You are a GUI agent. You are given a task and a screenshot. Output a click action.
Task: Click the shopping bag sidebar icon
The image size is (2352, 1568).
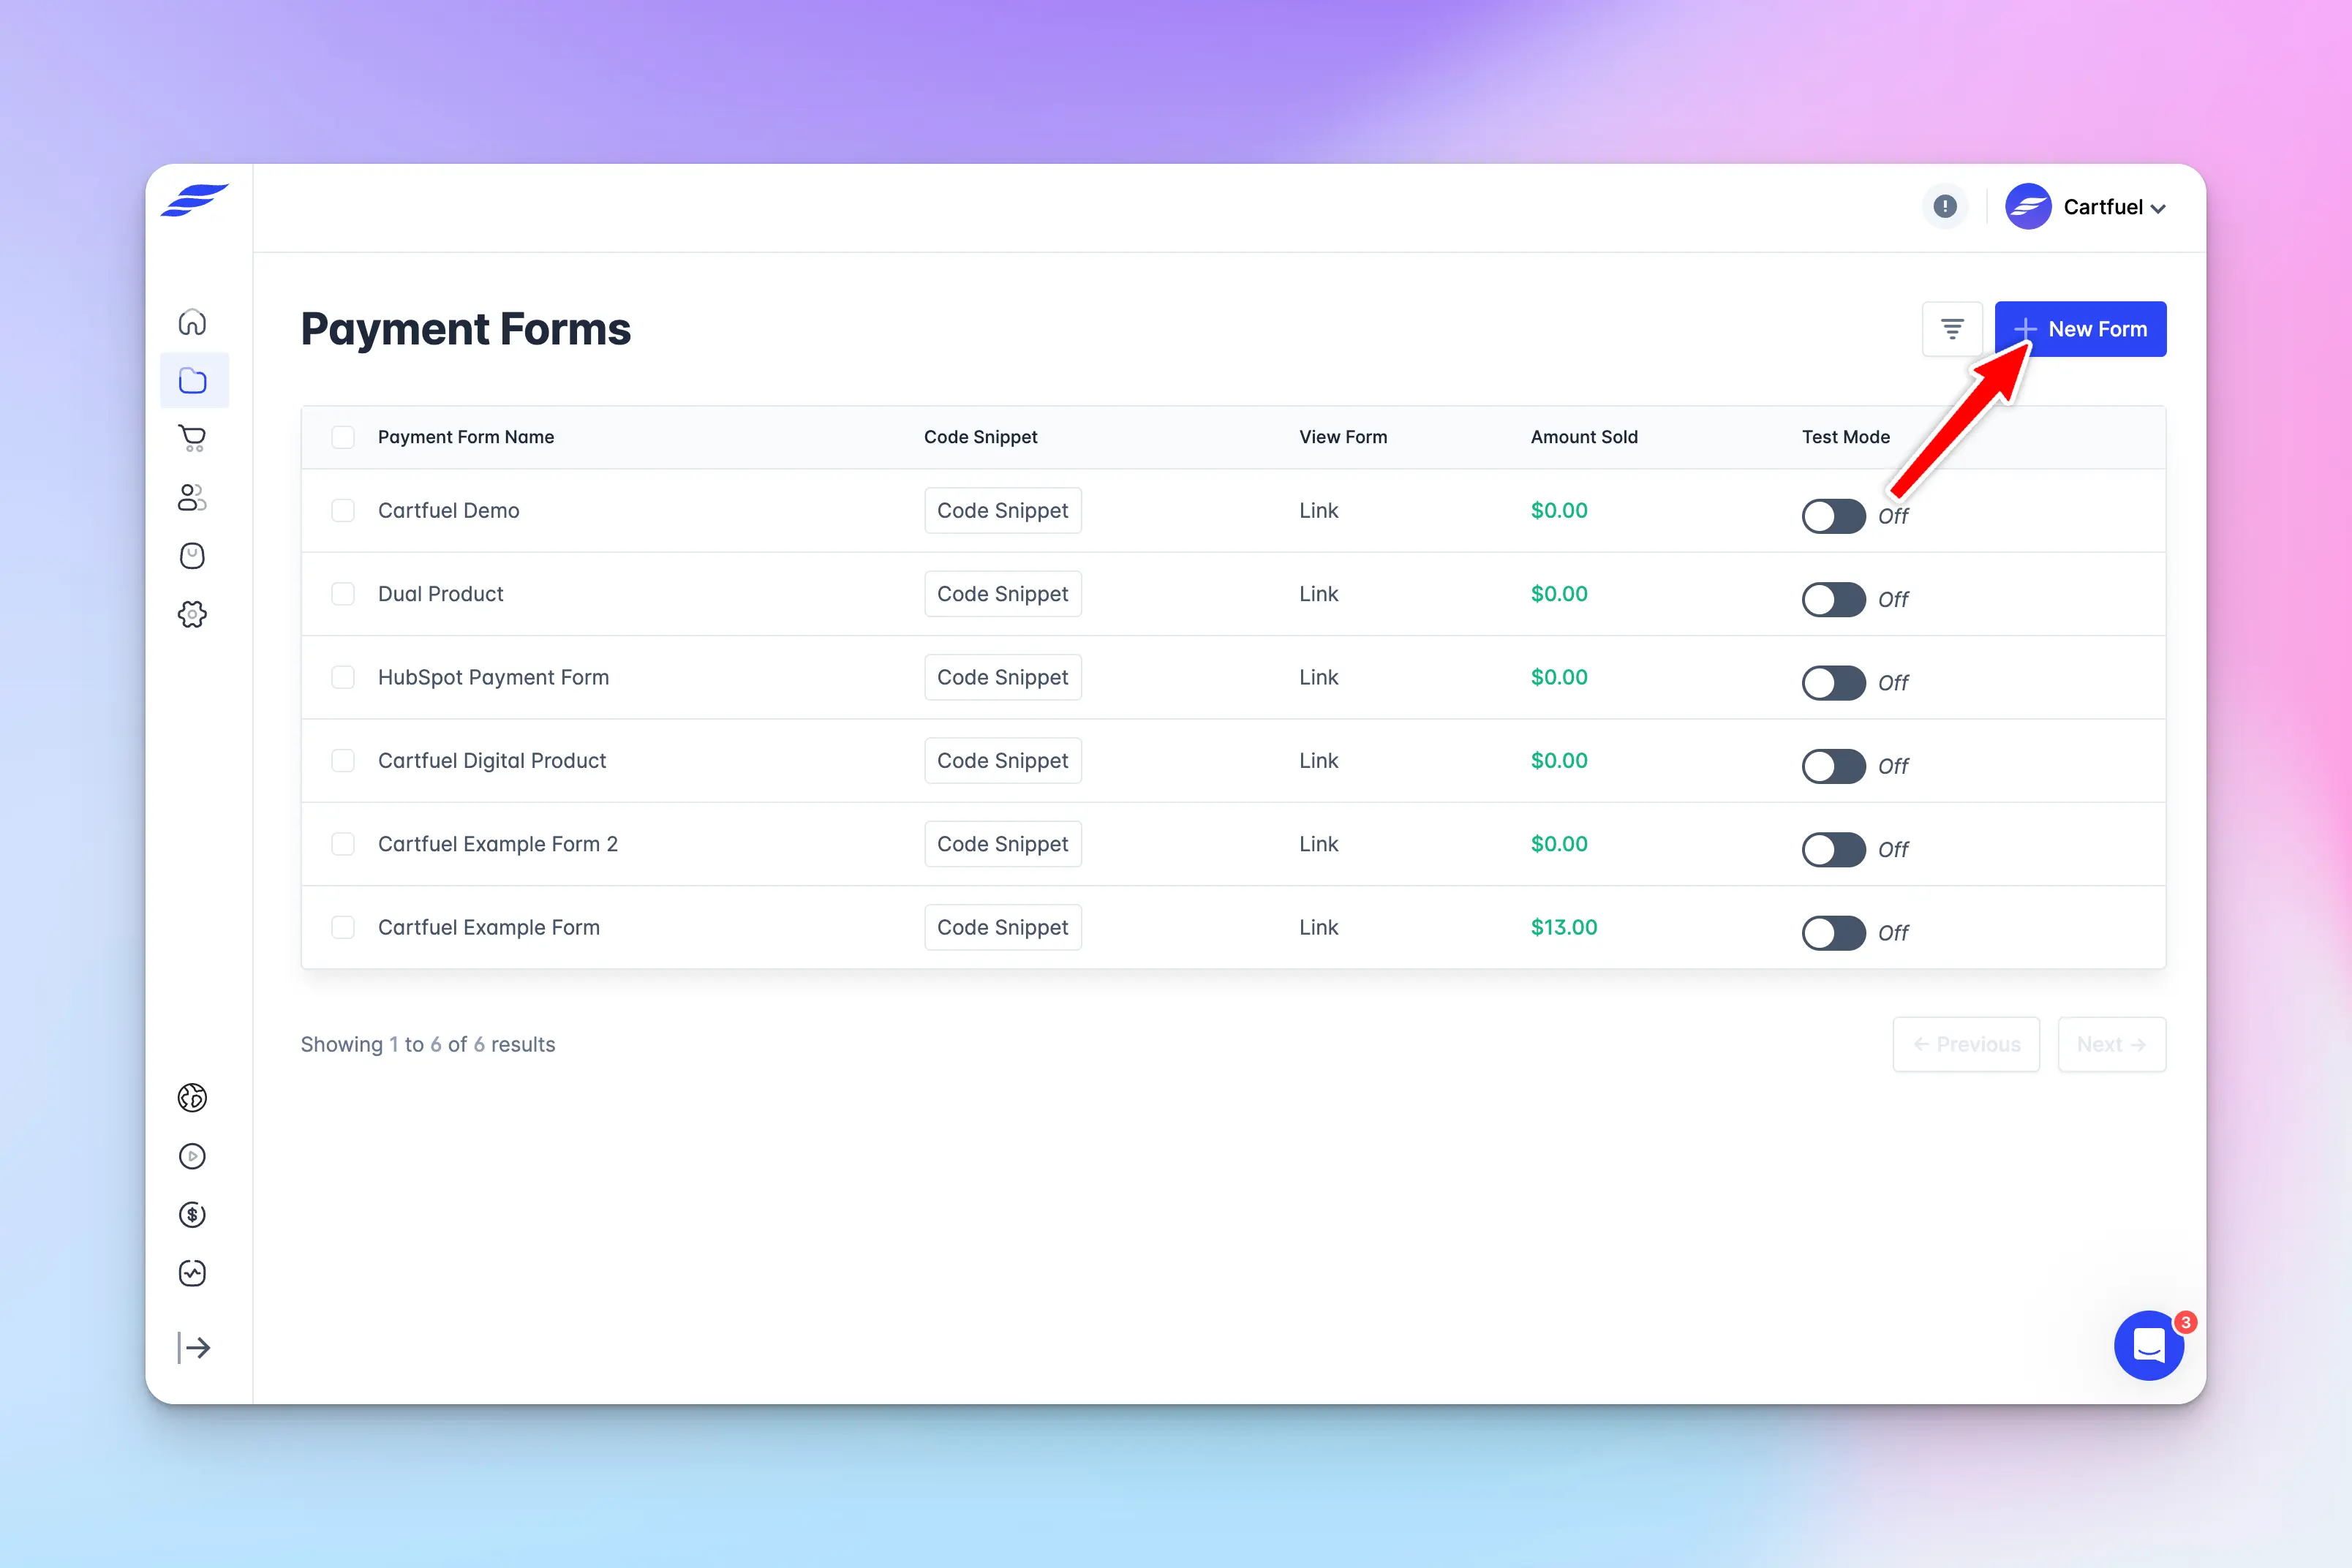tap(192, 556)
